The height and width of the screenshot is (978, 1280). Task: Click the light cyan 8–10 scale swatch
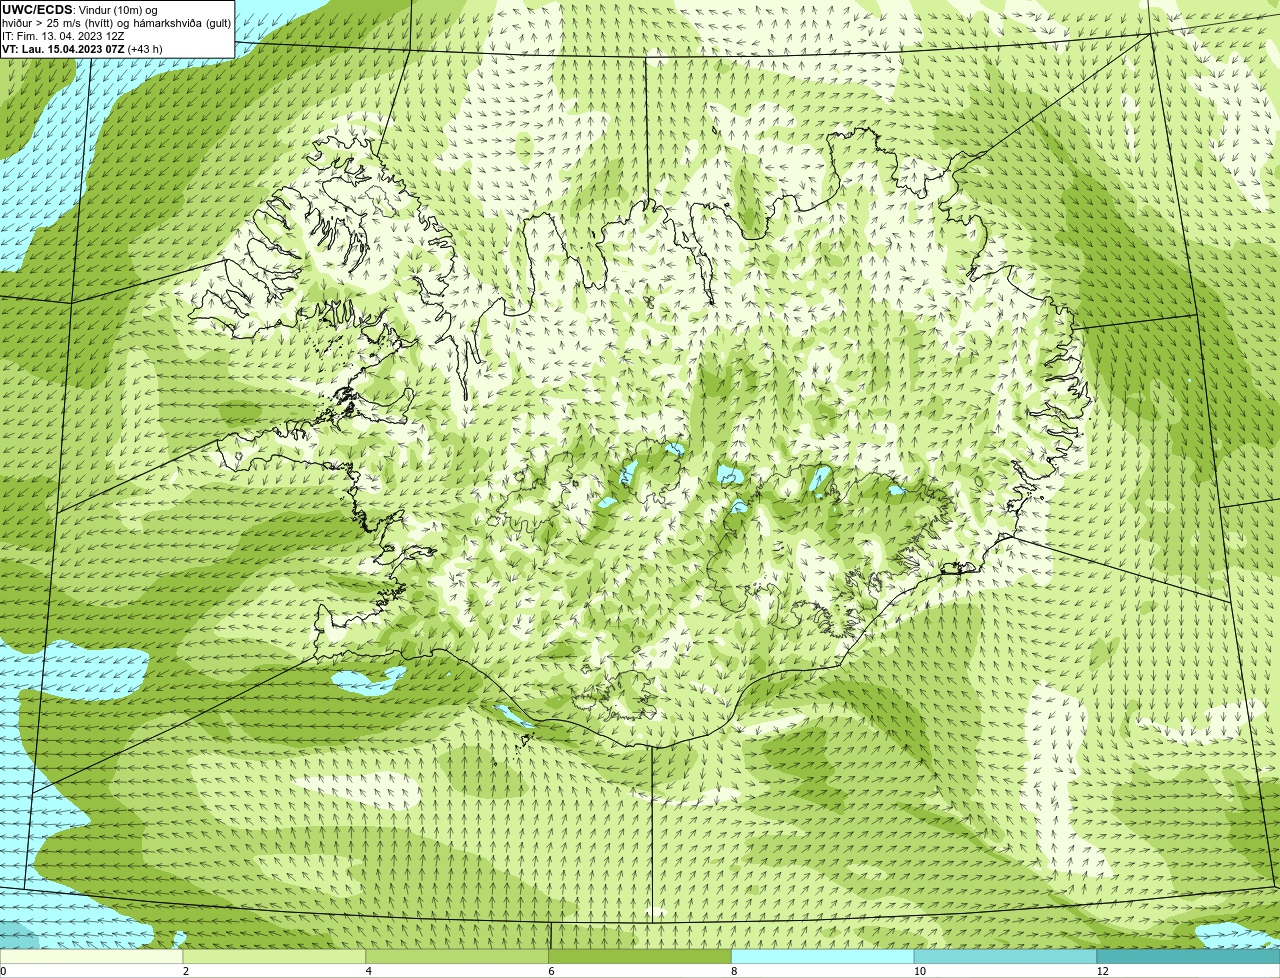pos(823,956)
